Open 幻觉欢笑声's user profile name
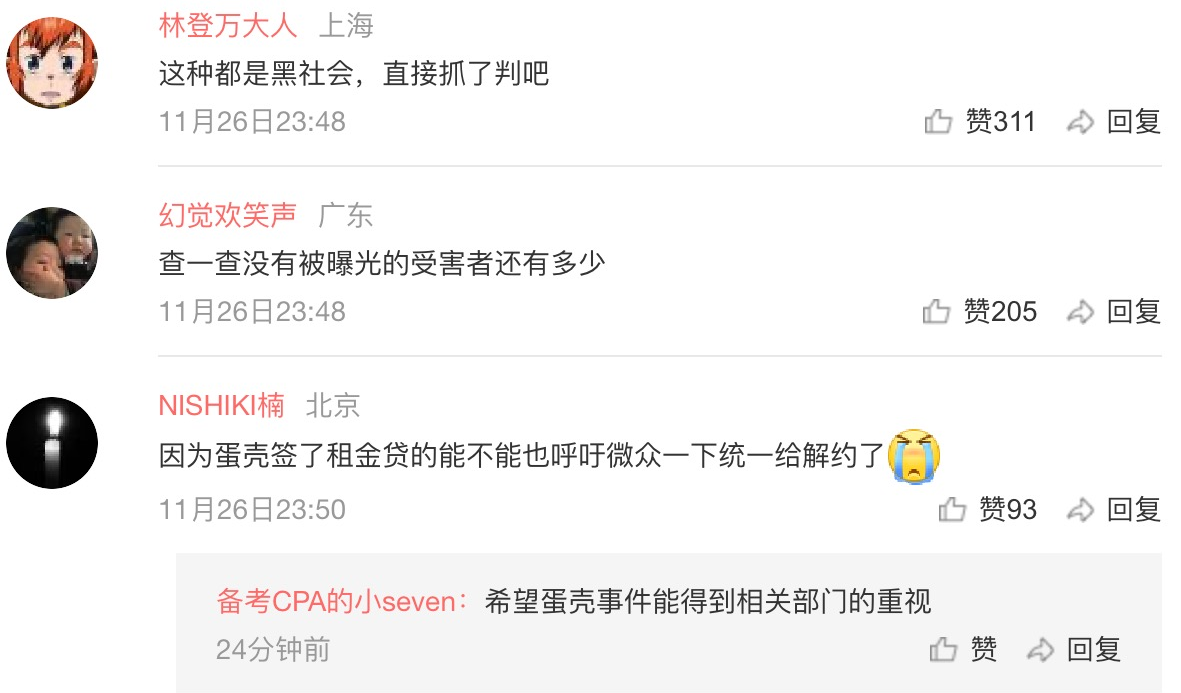The height and width of the screenshot is (693, 1181). [x=227, y=215]
